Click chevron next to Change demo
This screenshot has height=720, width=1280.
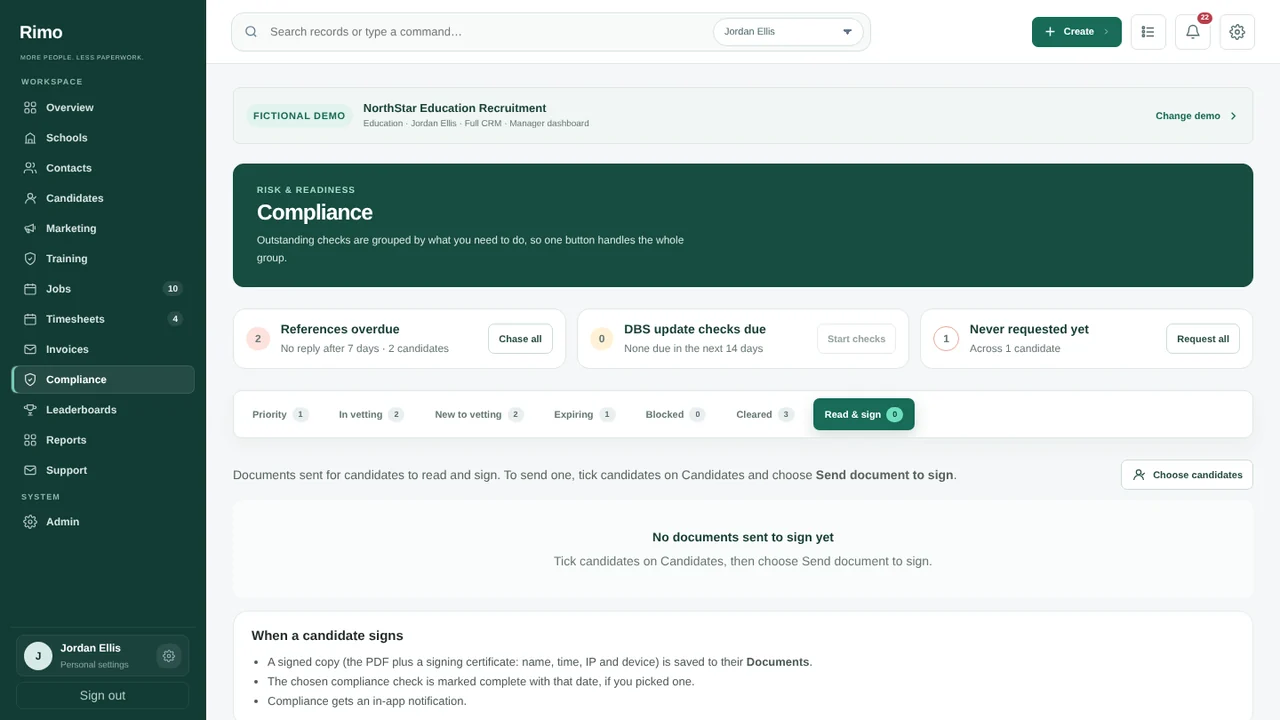coord(1233,116)
